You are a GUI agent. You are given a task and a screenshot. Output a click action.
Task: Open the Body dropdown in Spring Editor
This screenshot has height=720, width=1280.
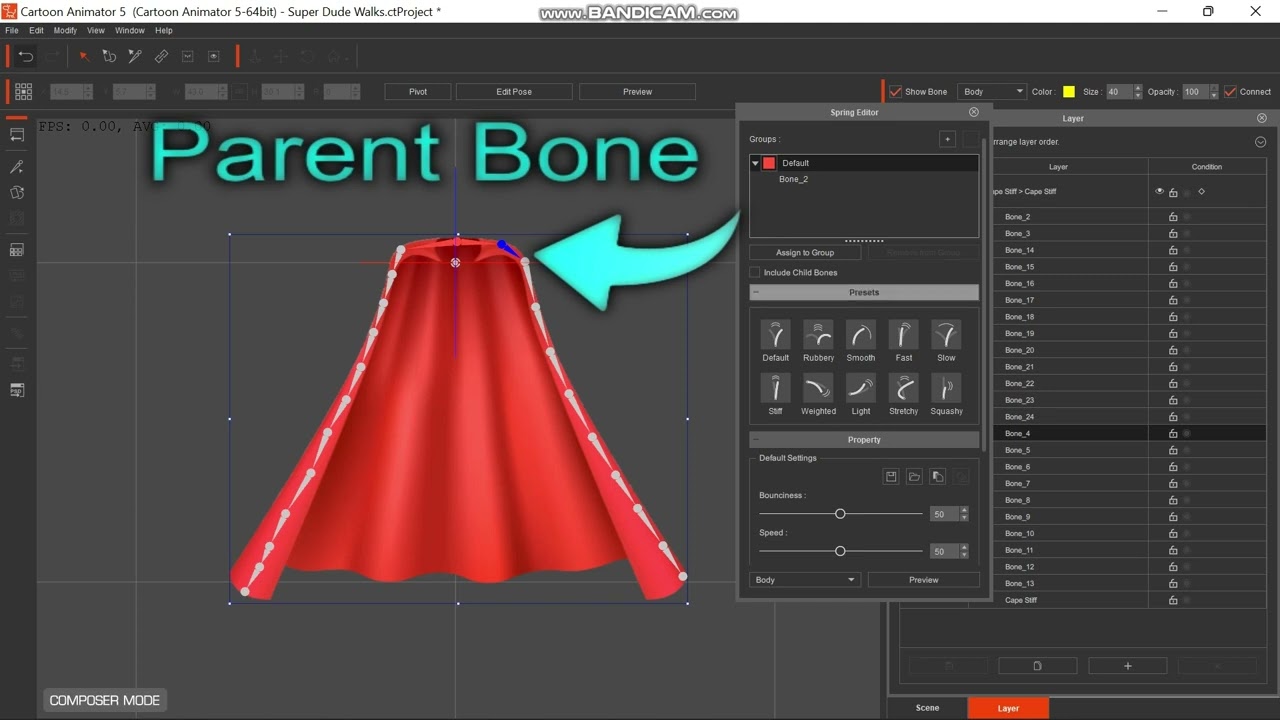pos(805,580)
